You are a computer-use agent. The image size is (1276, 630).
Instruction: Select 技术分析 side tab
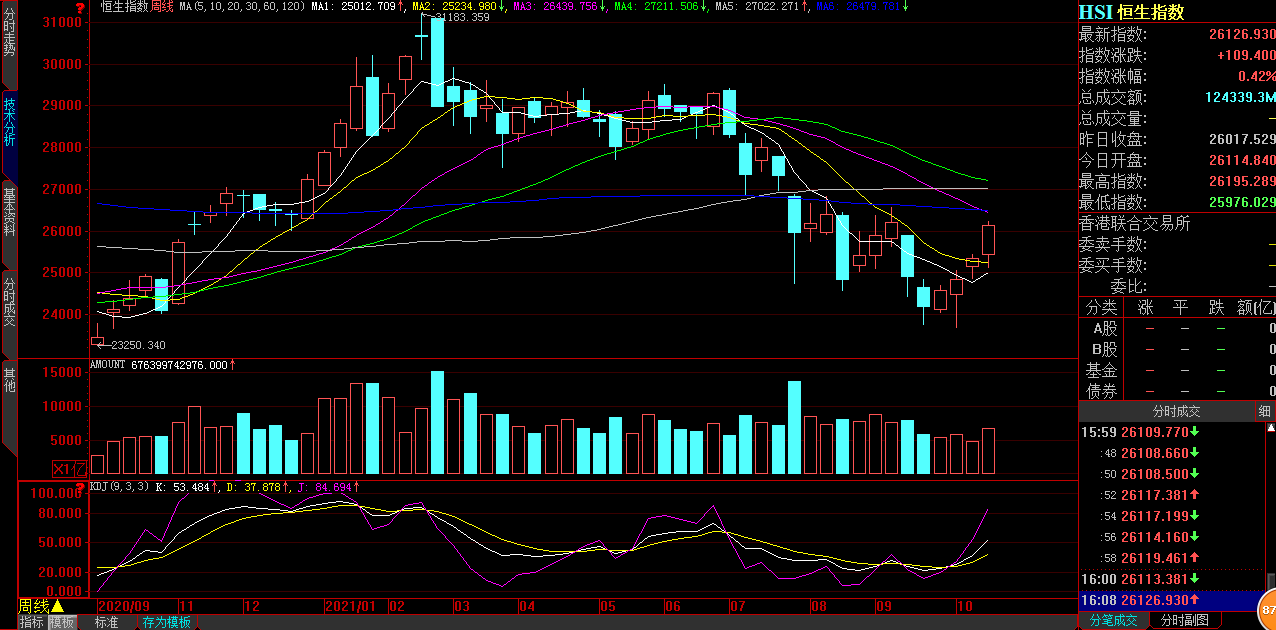point(9,122)
